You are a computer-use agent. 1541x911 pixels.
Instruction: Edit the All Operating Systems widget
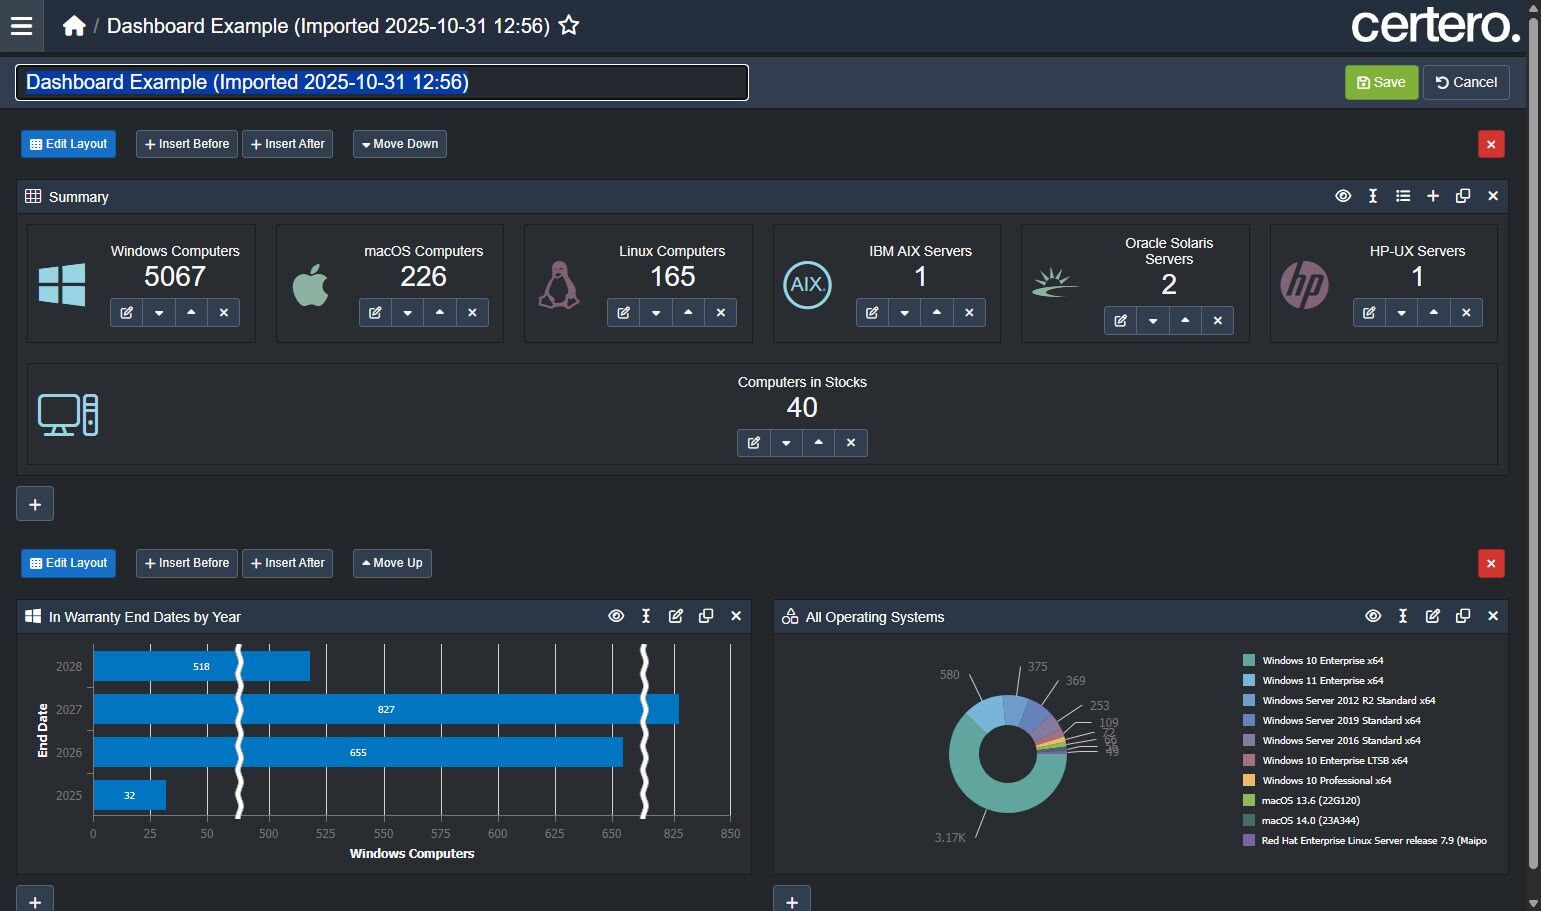tap(1433, 617)
